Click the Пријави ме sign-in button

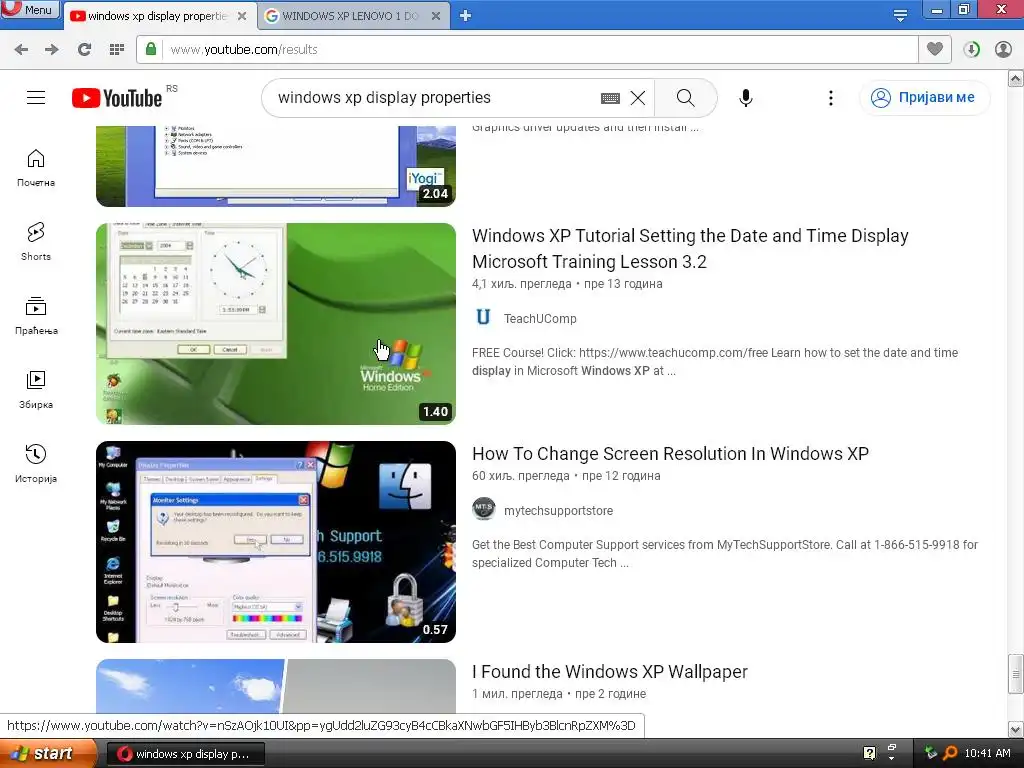(924, 98)
